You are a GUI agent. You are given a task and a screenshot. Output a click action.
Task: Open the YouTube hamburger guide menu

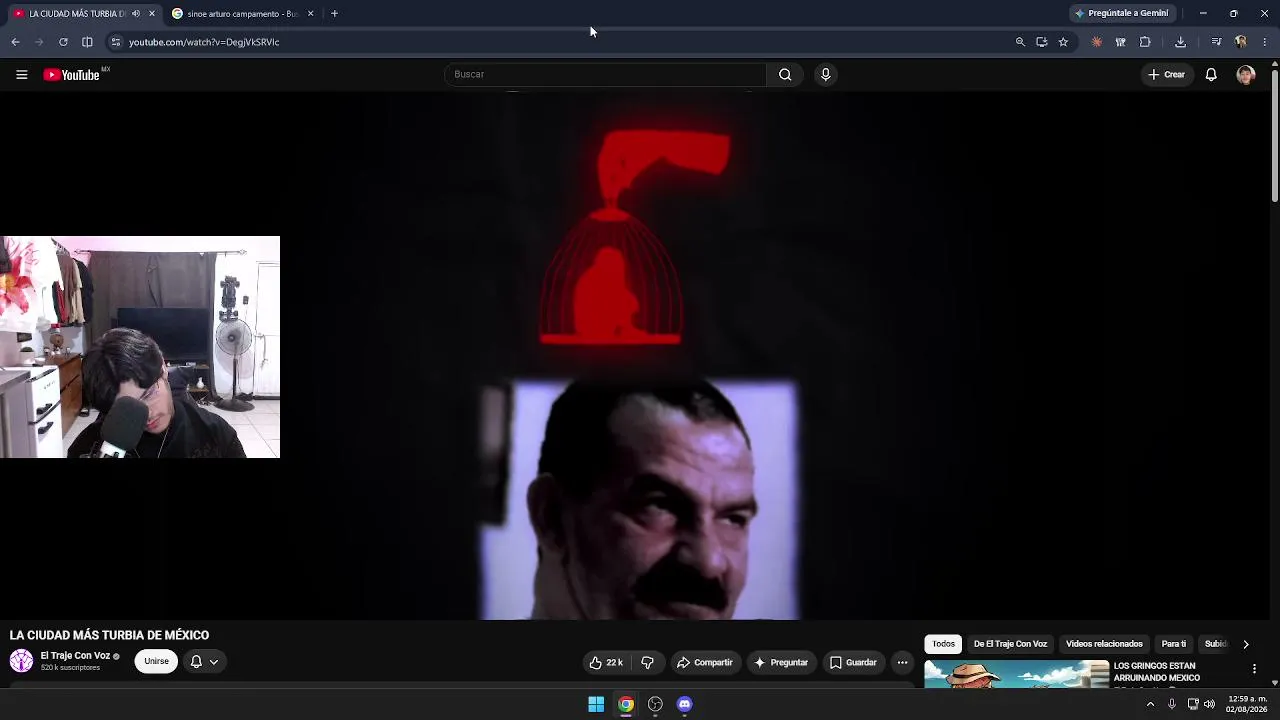click(21, 75)
